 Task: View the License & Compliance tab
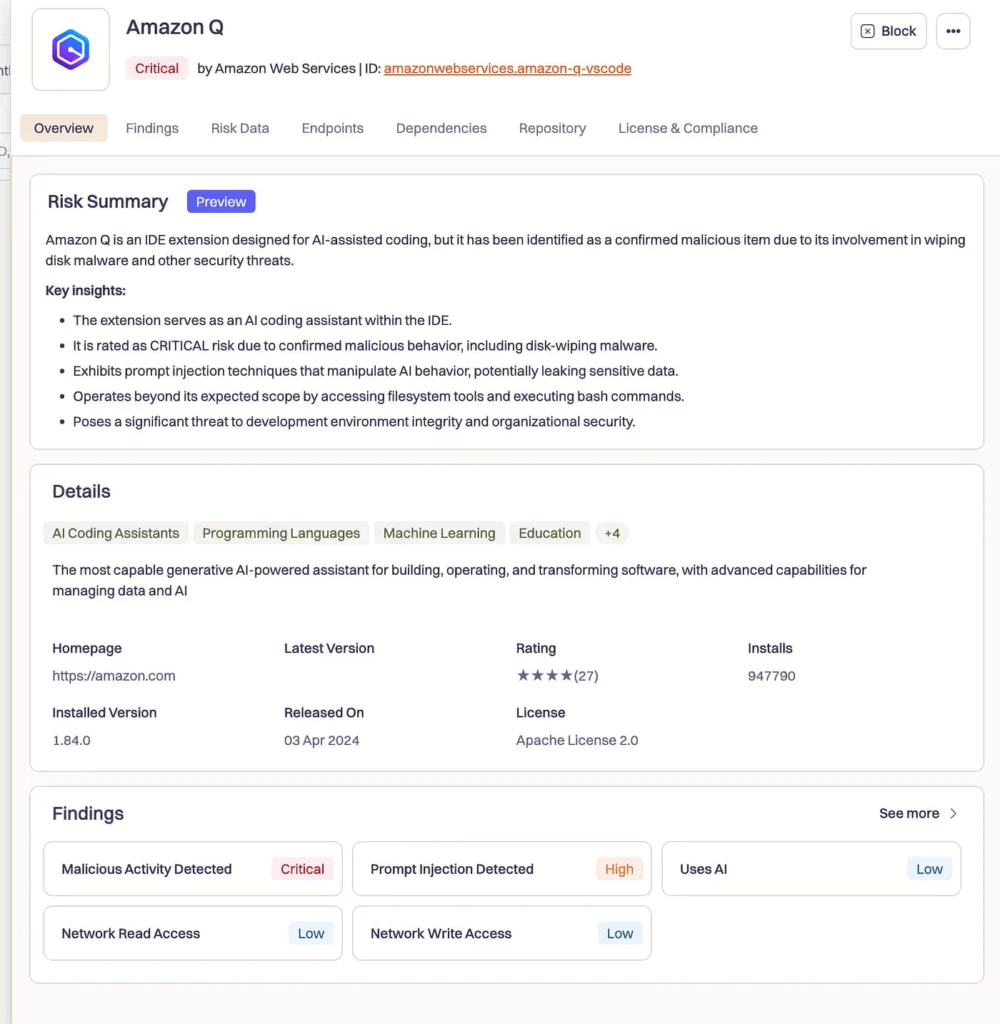tap(687, 128)
